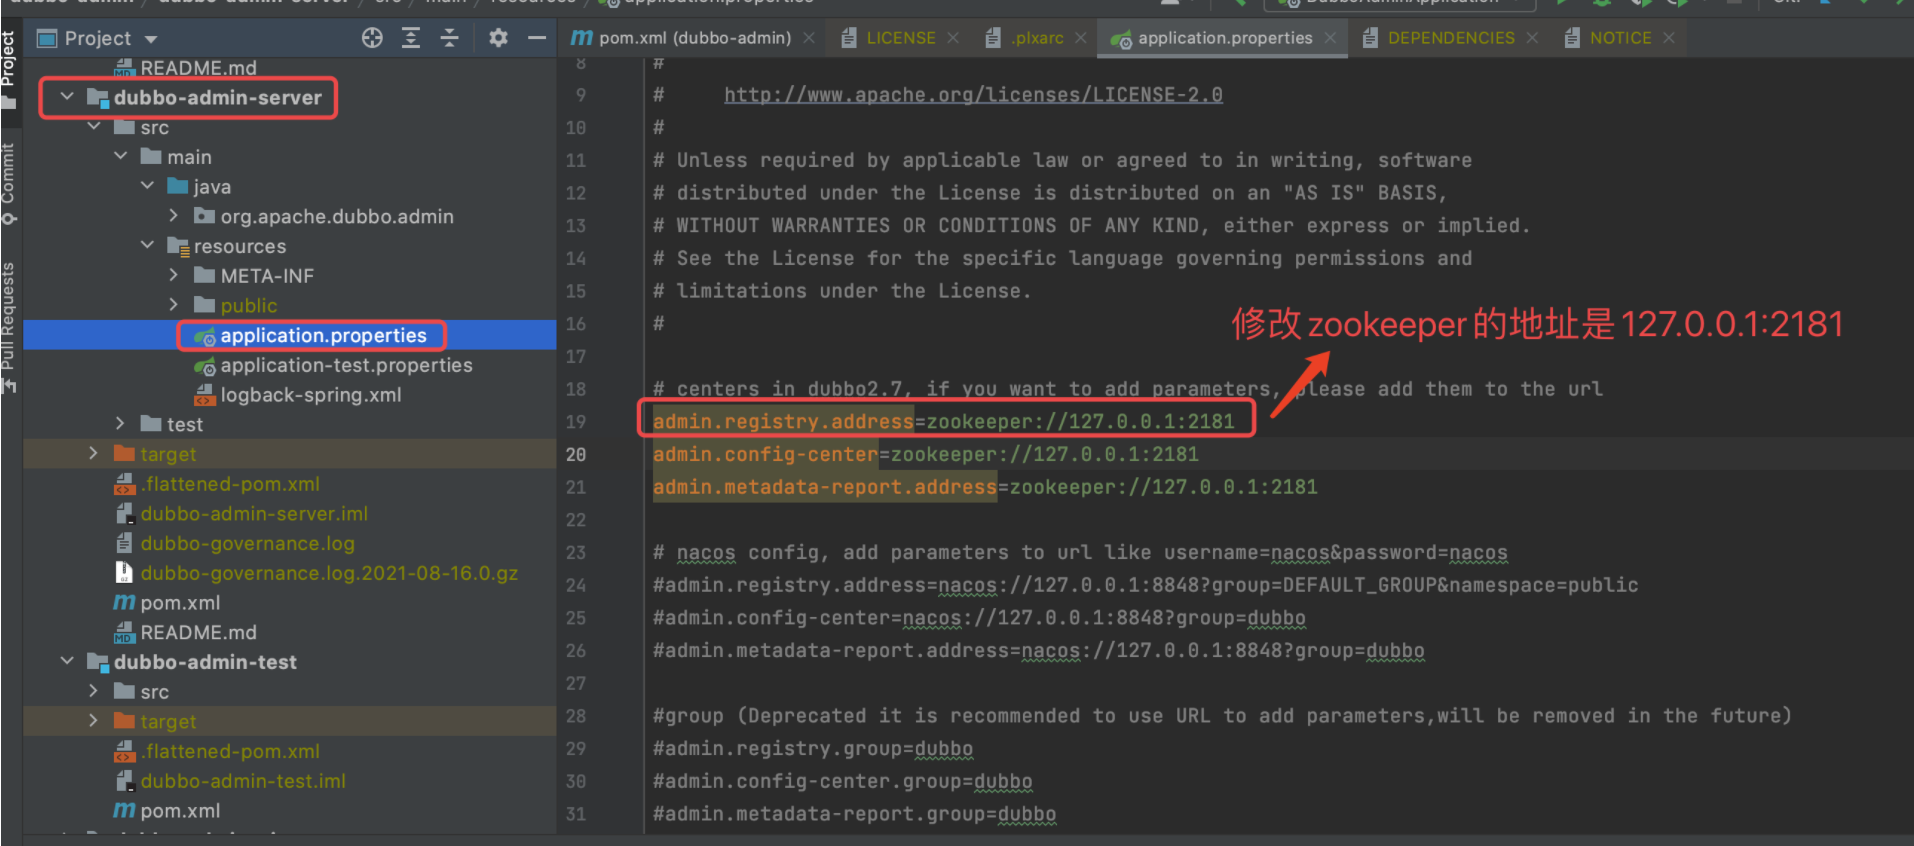
Task: Expand the src folder in dubbo-admin-test
Action: coord(94,691)
